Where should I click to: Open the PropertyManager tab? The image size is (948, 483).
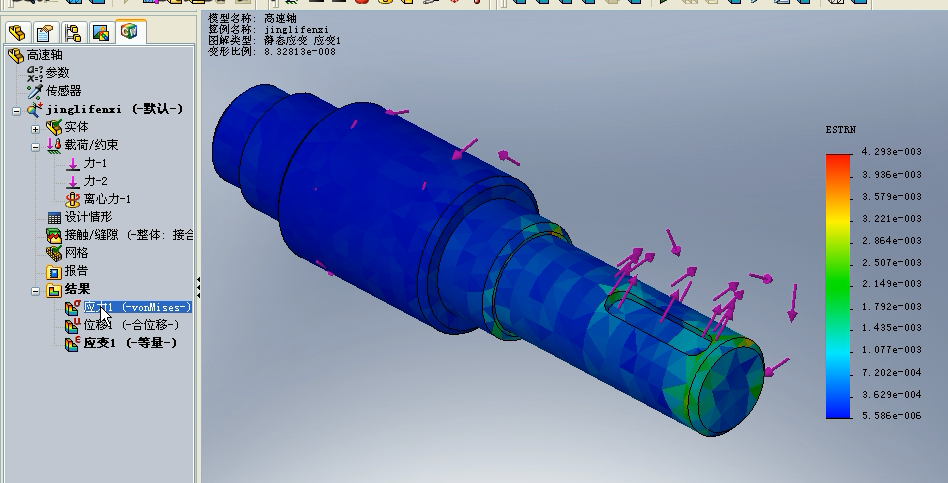point(45,32)
